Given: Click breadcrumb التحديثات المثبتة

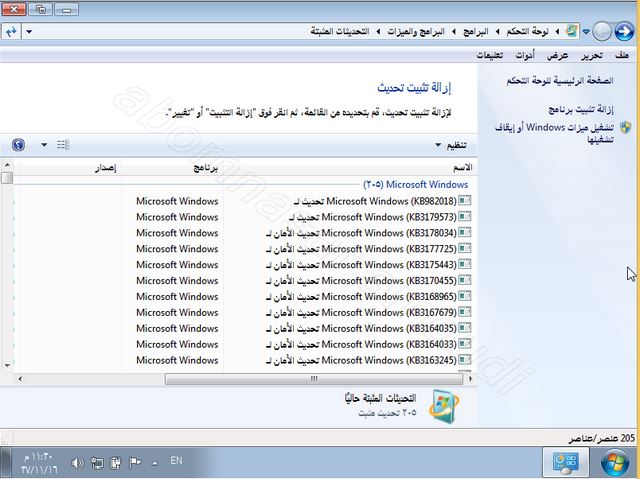Looking at the screenshot, I should point(340,31).
